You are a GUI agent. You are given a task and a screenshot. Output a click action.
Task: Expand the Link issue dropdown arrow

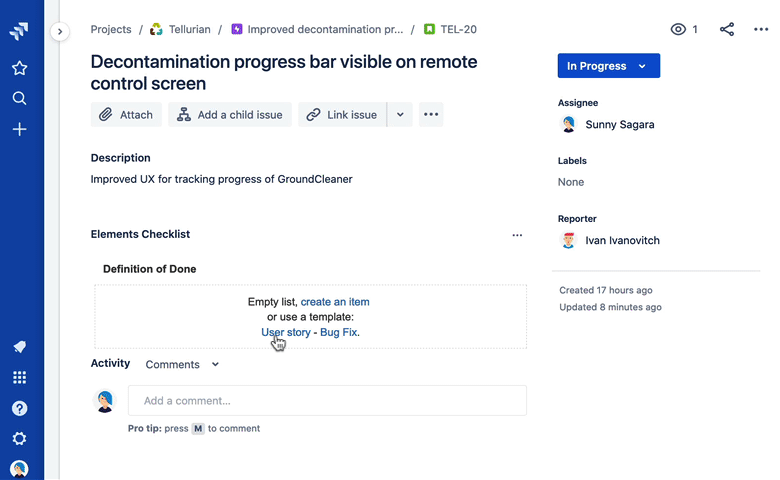400,115
